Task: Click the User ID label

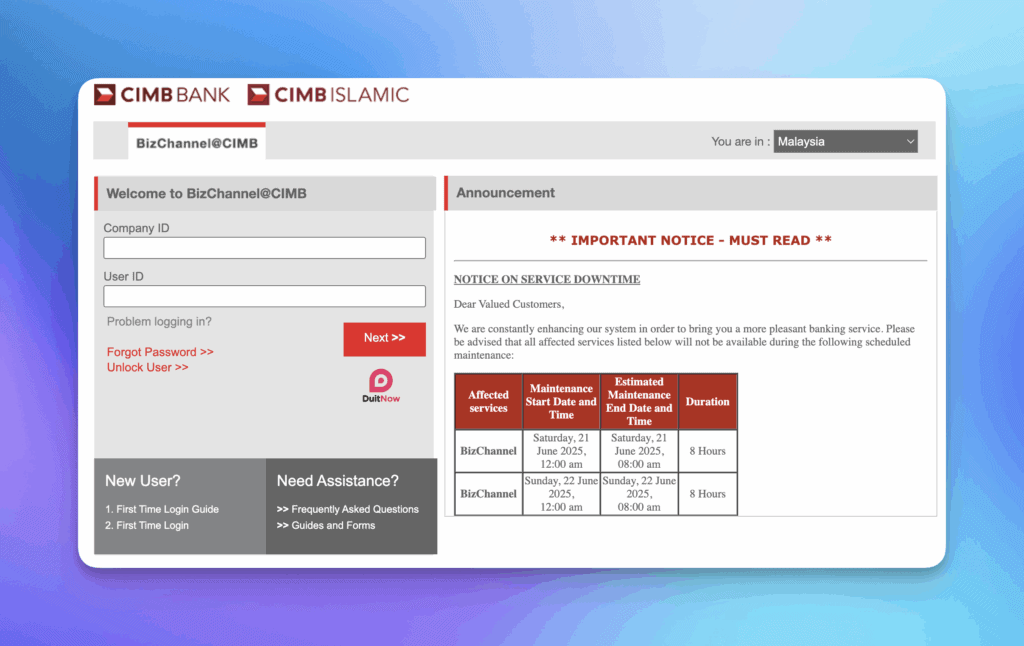Action: [123, 276]
